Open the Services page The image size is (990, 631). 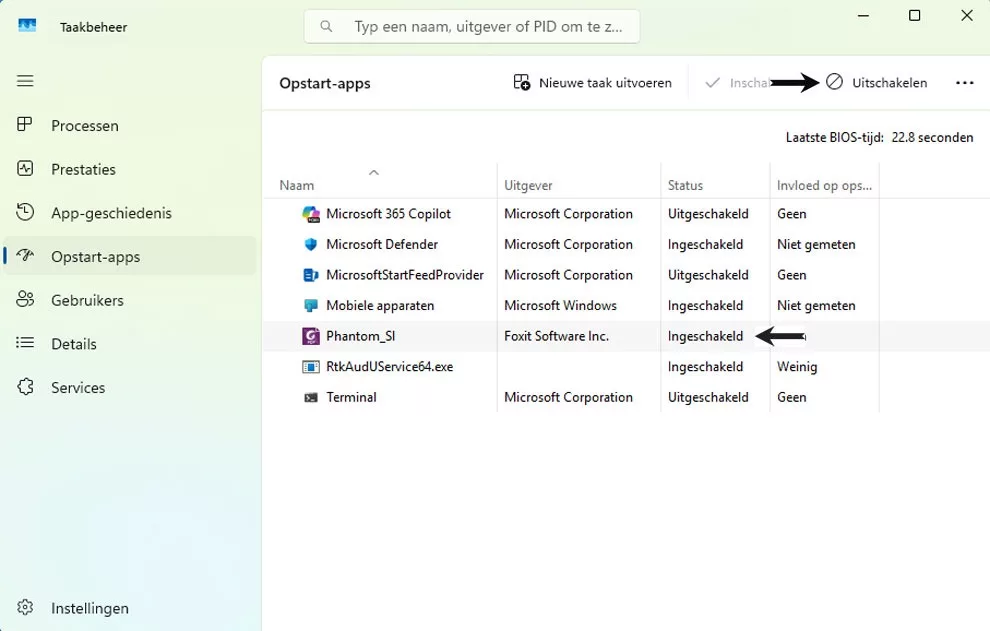pos(129,387)
